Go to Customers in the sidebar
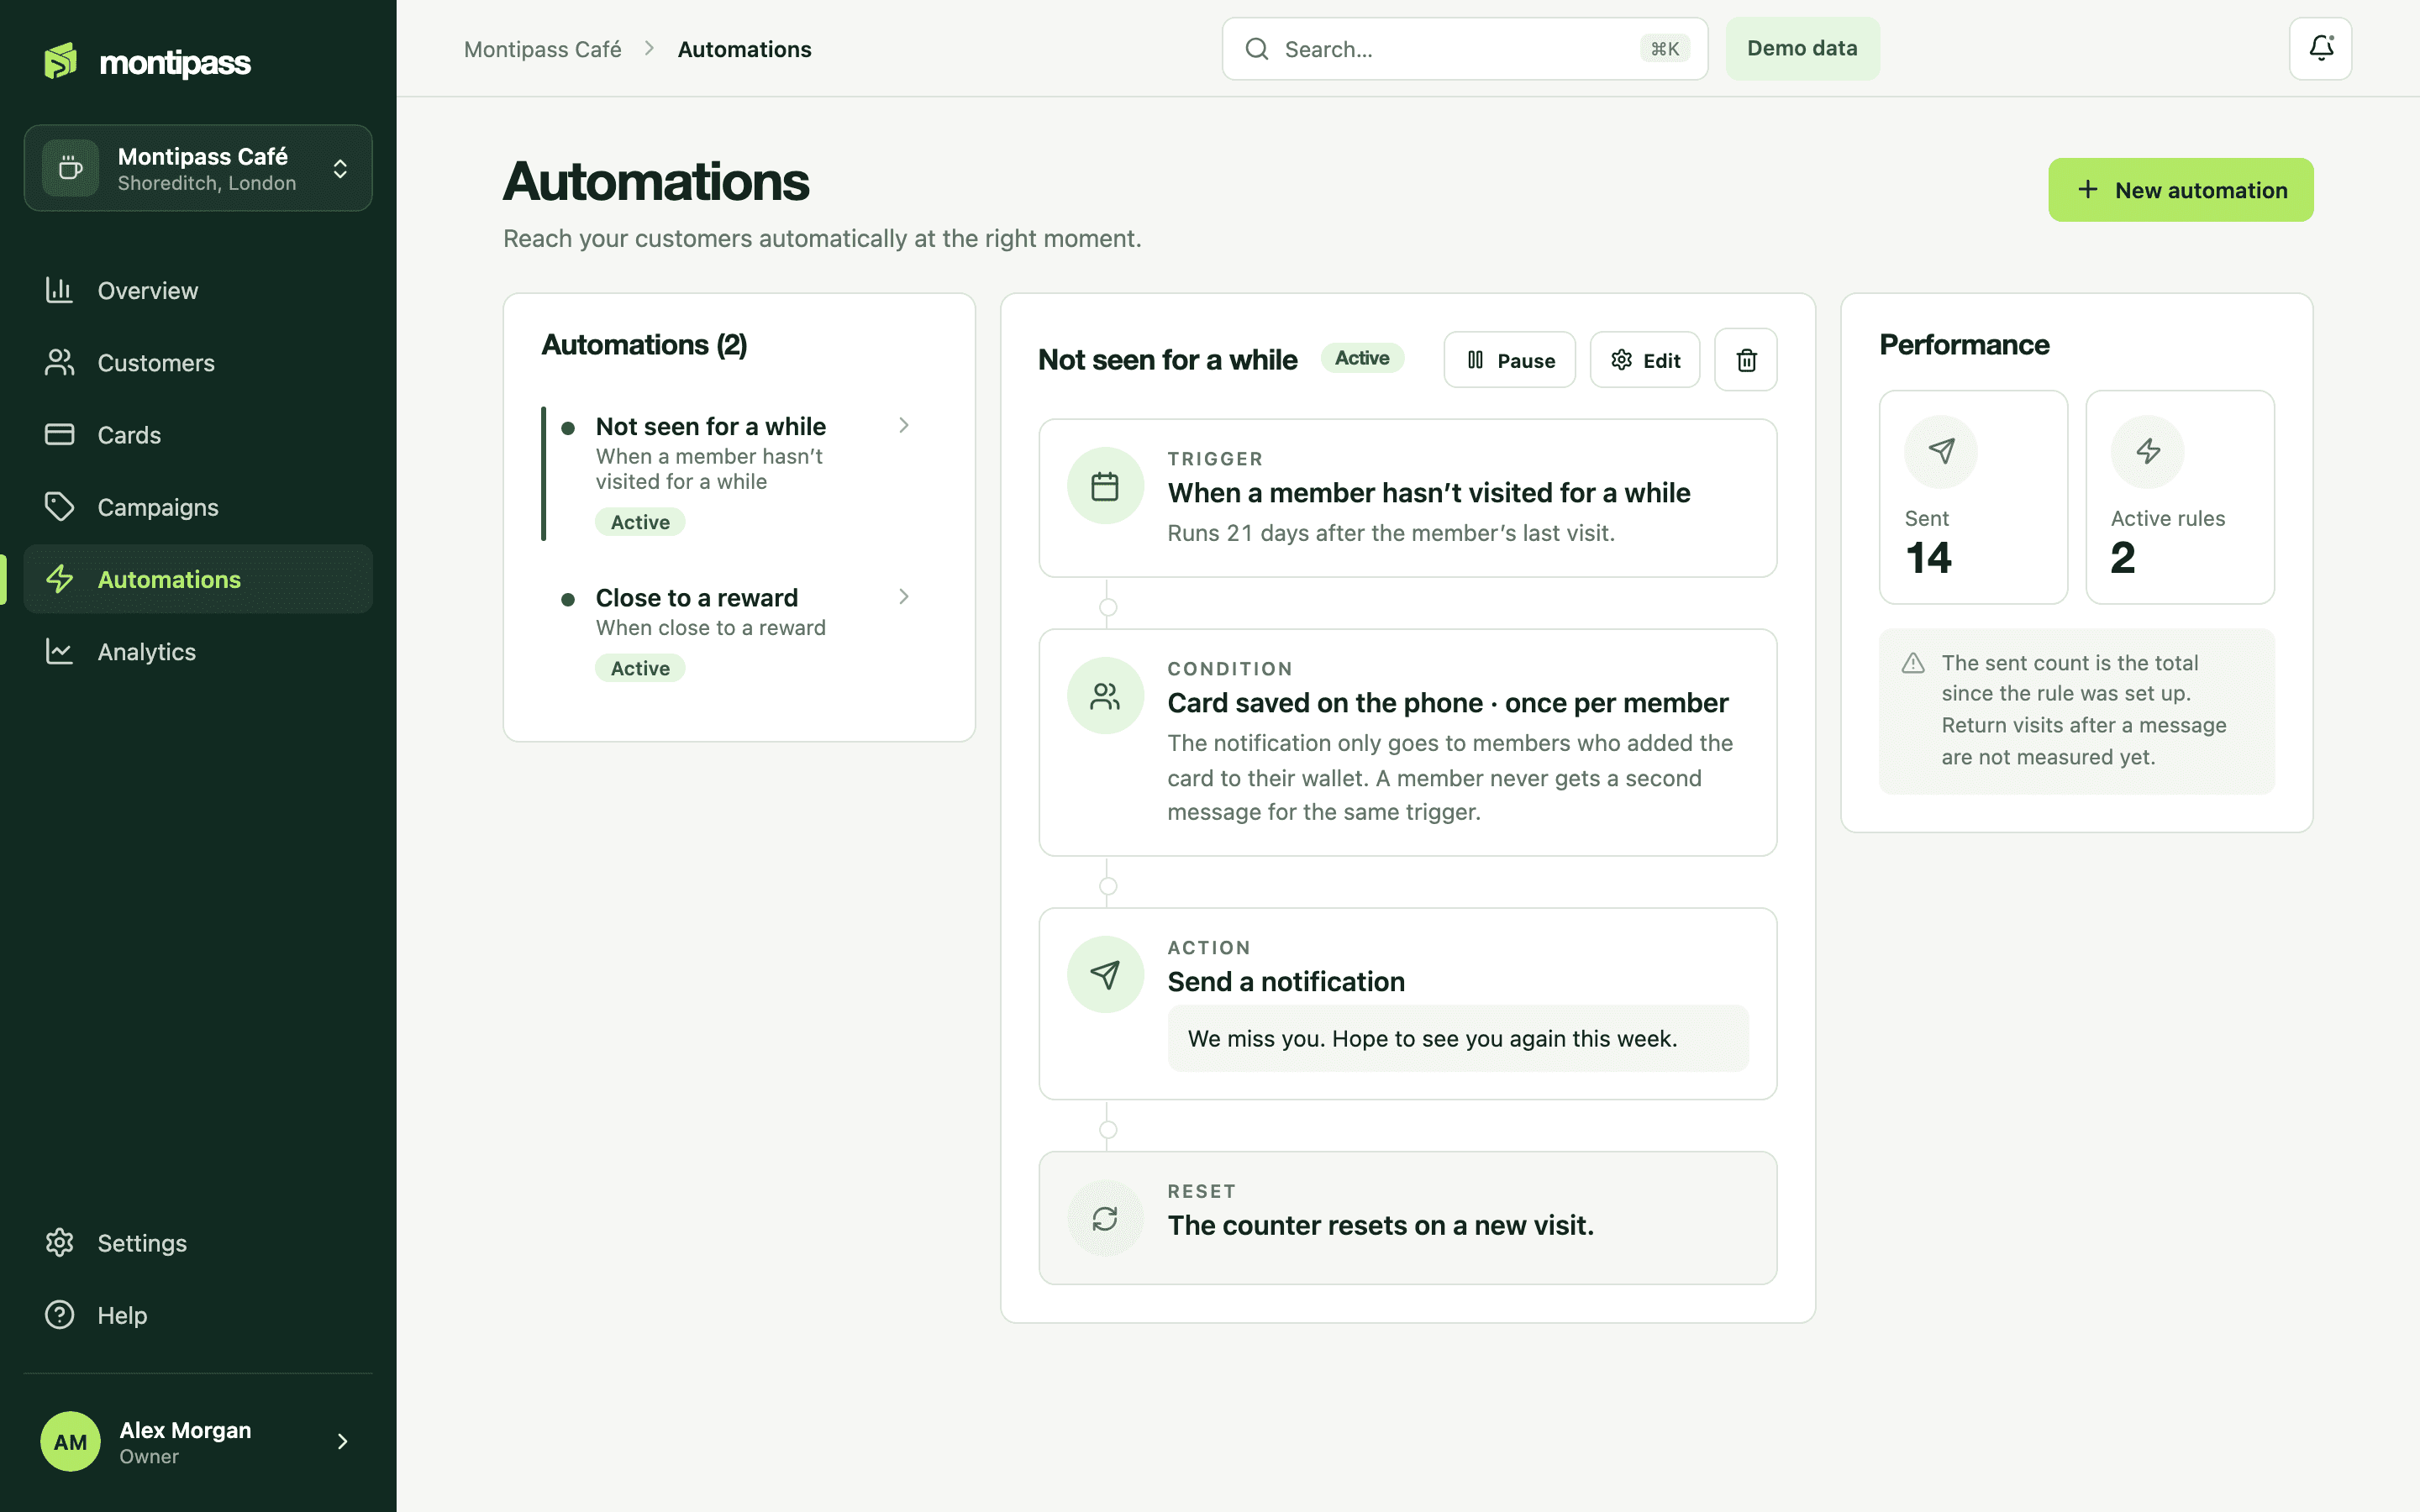Screen dimensions: 2420x1512 point(198,363)
